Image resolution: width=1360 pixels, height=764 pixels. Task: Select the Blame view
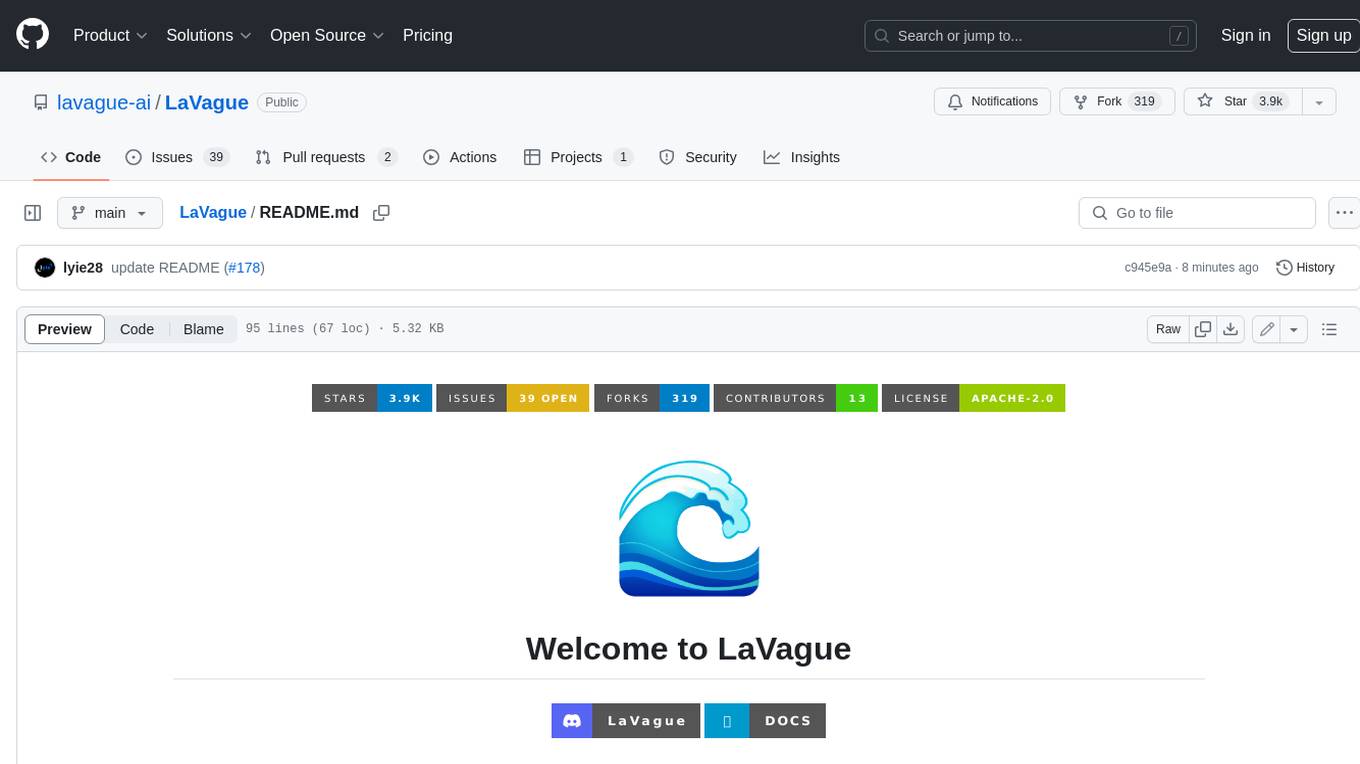click(x=203, y=329)
